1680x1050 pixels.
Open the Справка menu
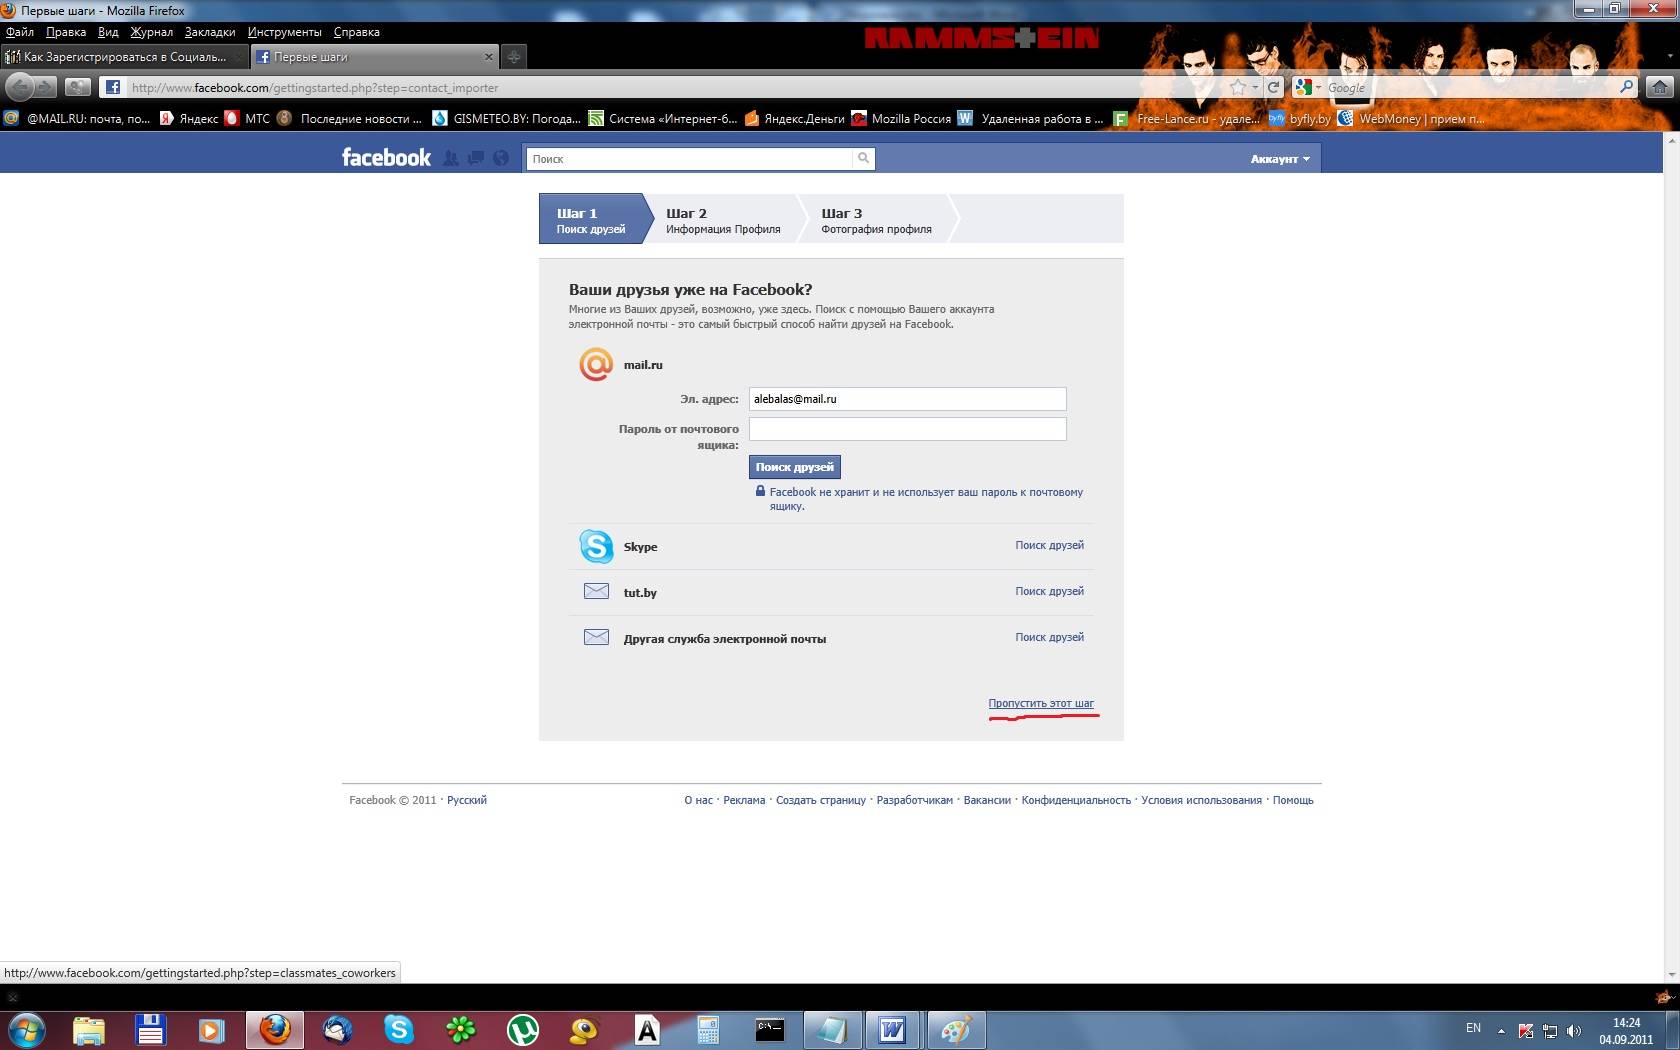tap(357, 32)
